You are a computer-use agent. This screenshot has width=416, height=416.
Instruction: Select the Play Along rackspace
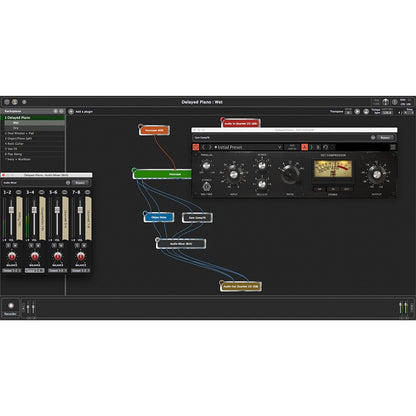point(33,154)
